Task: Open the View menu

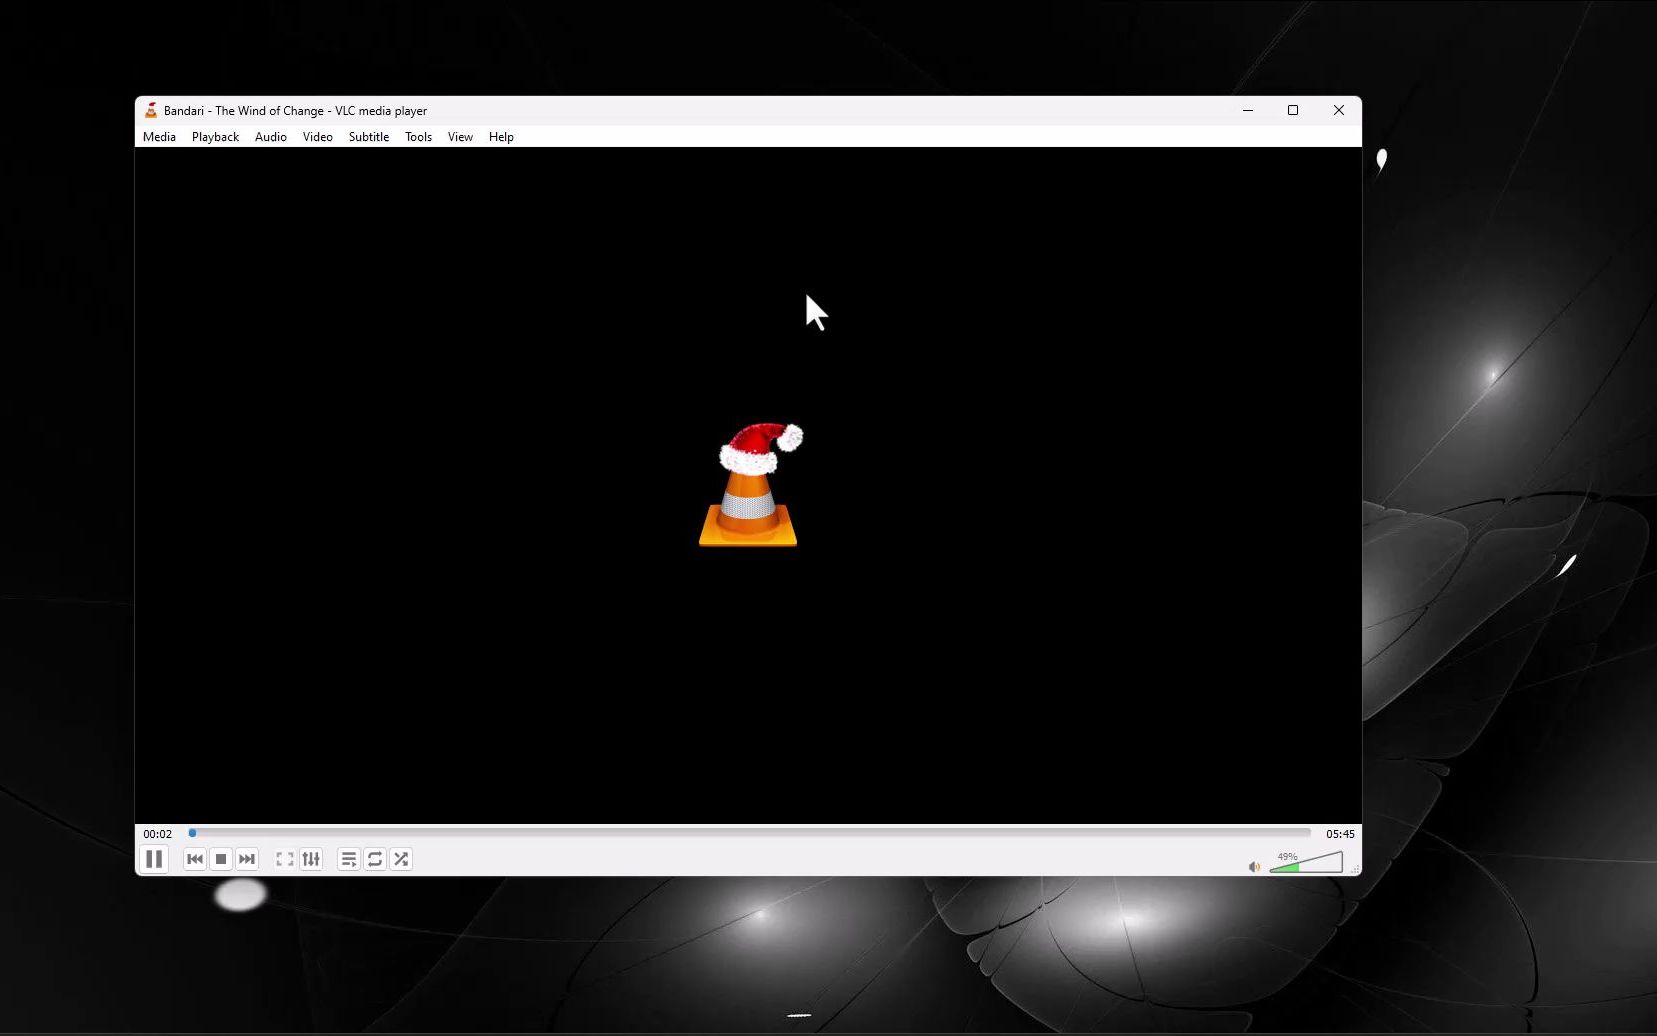Action: click(460, 137)
